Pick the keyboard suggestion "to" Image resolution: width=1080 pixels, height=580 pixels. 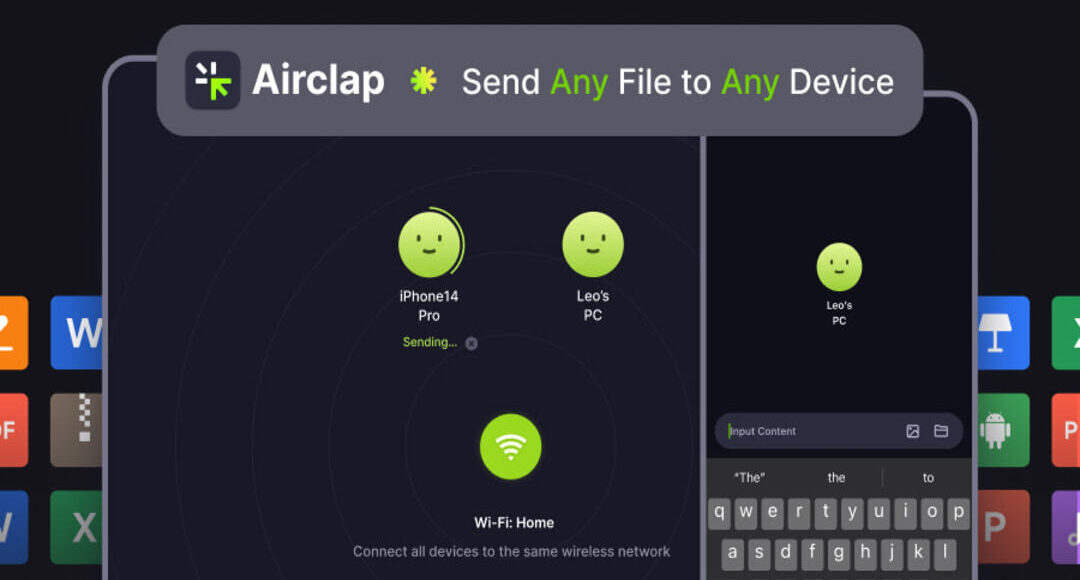[x=928, y=478]
